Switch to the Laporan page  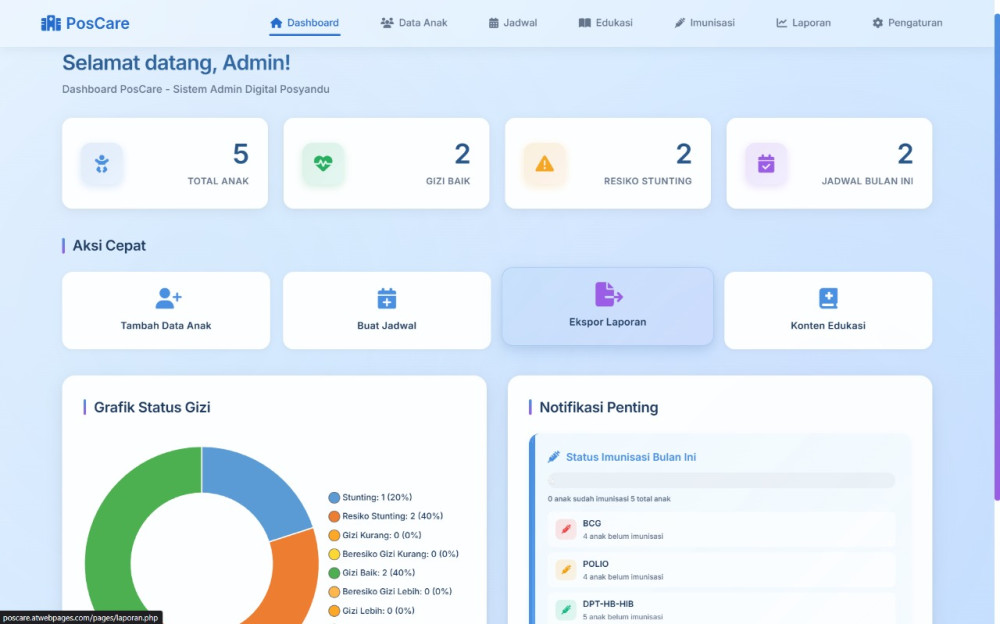point(803,23)
